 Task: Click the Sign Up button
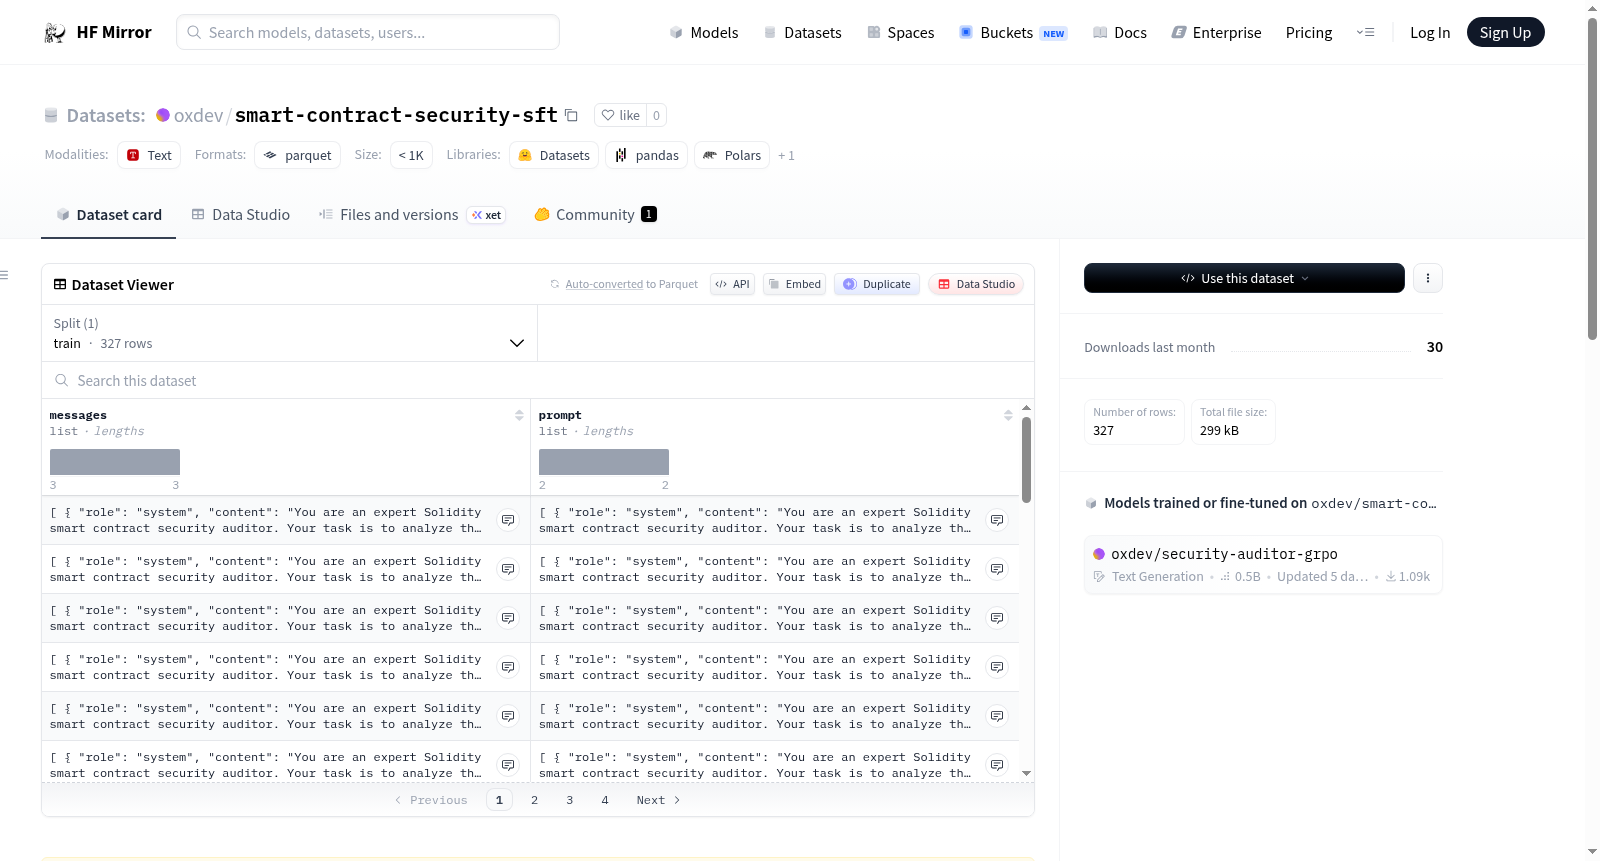pos(1505,33)
